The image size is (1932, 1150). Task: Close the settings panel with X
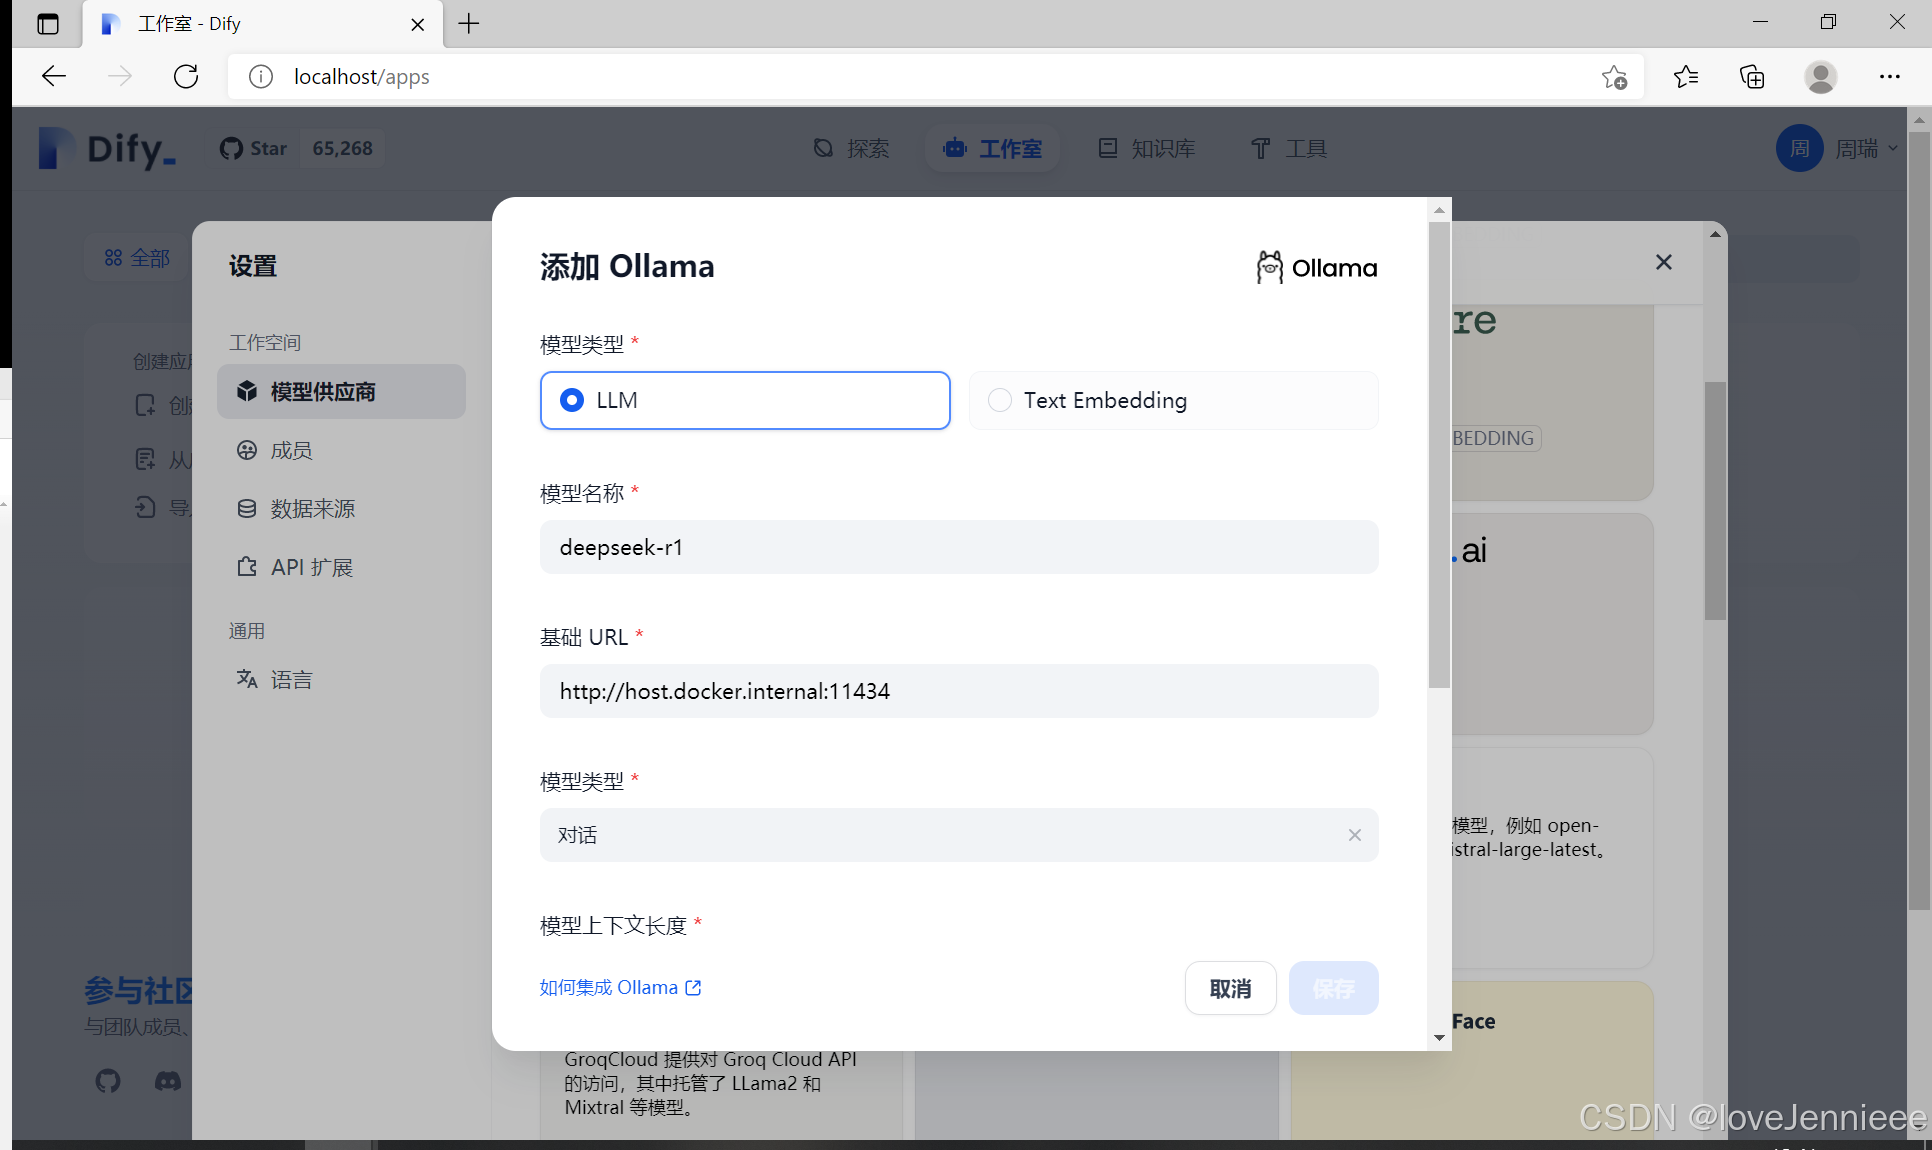click(1663, 262)
